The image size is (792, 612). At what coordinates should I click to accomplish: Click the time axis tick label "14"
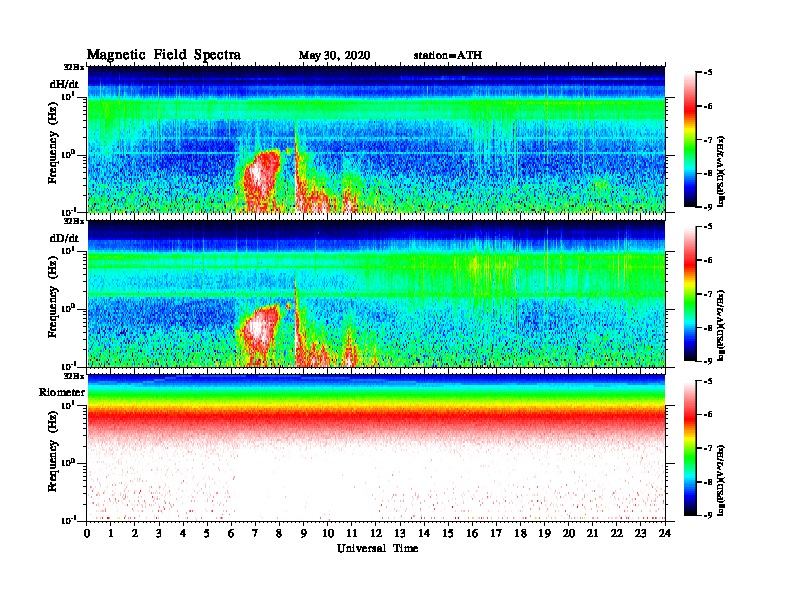click(424, 533)
